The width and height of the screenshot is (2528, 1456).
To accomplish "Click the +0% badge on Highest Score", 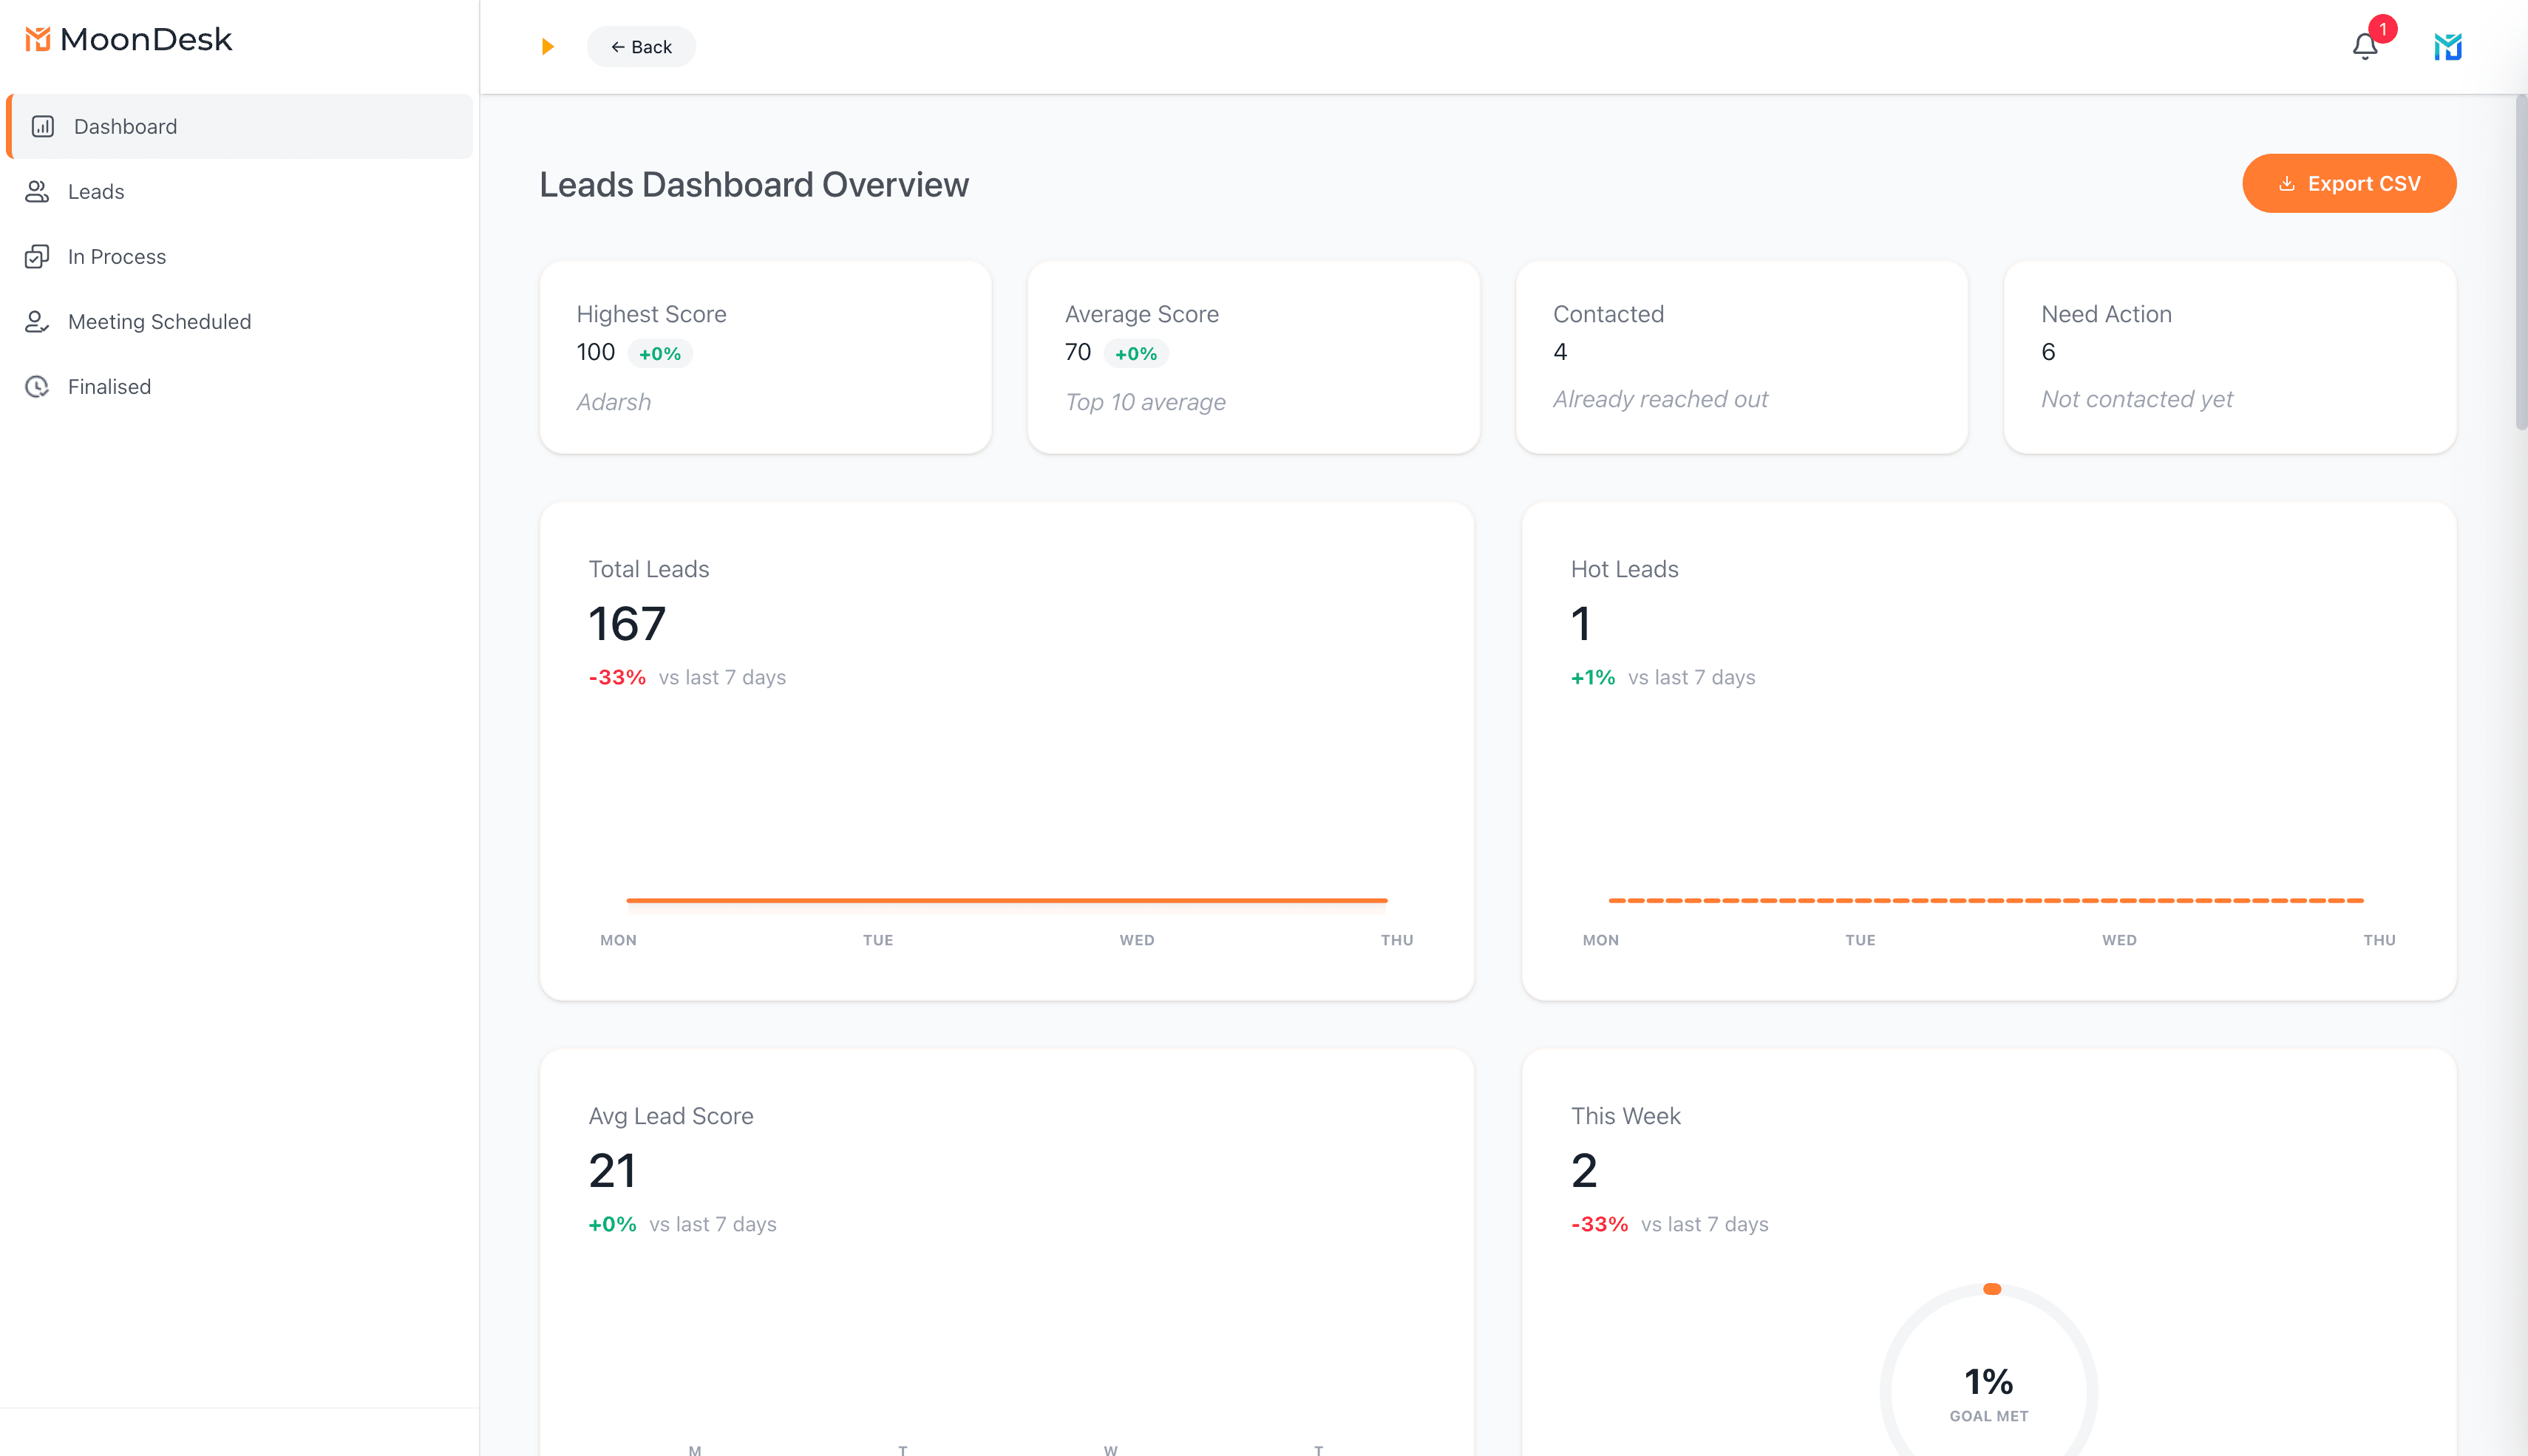I will (660, 353).
